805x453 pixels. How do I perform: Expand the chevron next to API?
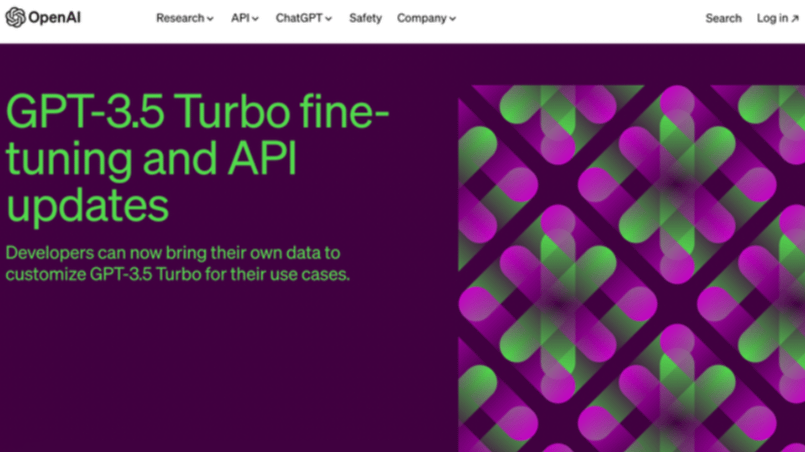255,19
